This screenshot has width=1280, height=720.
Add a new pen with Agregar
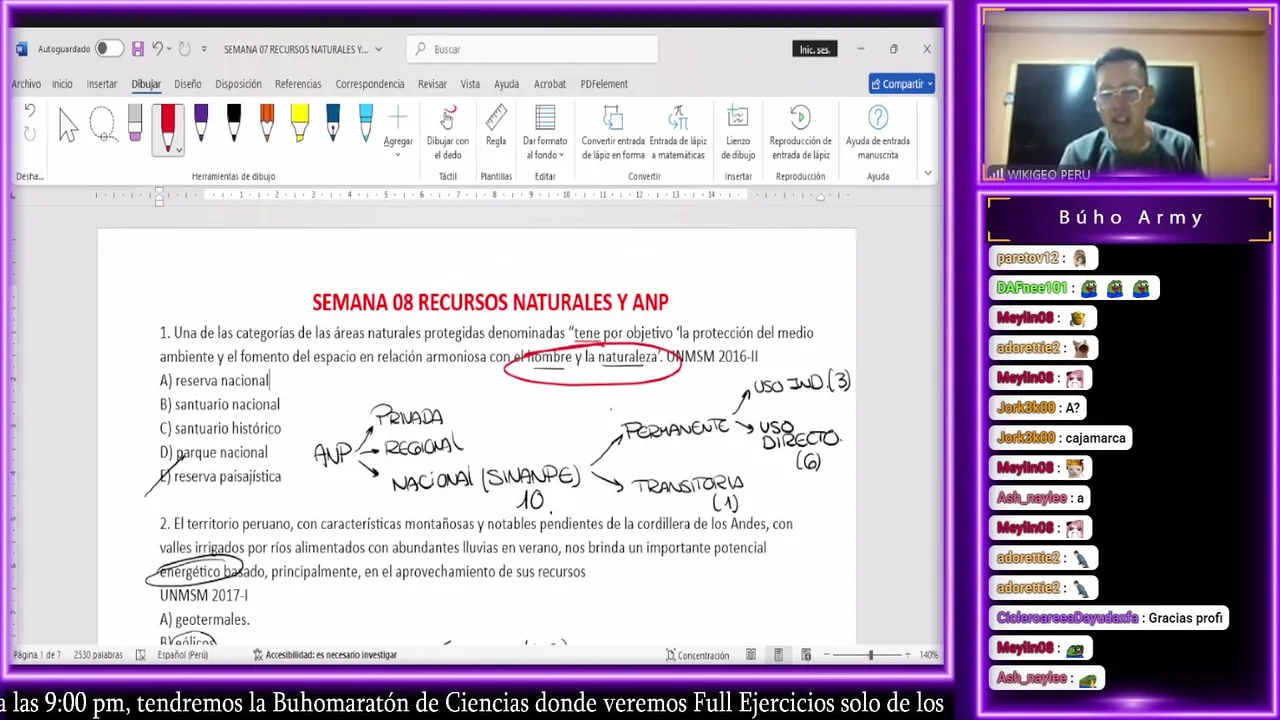coord(398,130)
